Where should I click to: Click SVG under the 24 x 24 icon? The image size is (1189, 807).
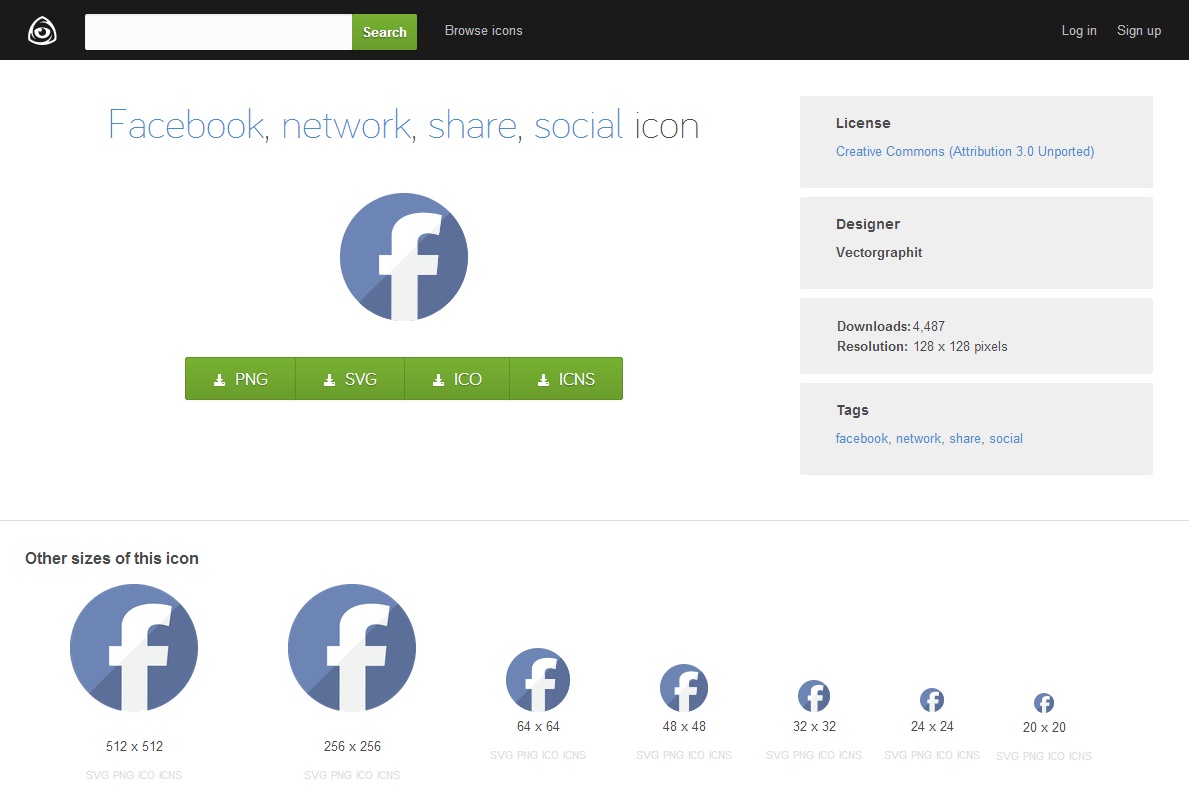pyautogui.click(x=896, y=755)
